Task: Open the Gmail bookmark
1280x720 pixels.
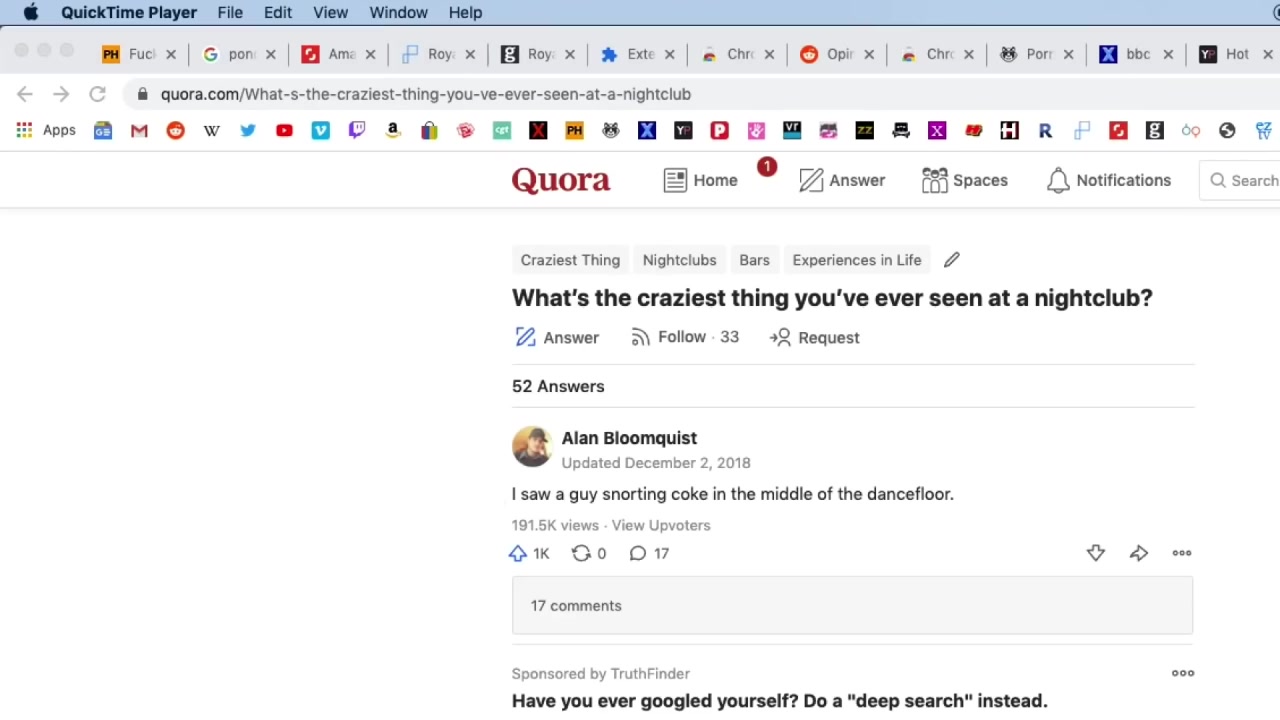Action: pyautogui.click(x=139, y=130)
